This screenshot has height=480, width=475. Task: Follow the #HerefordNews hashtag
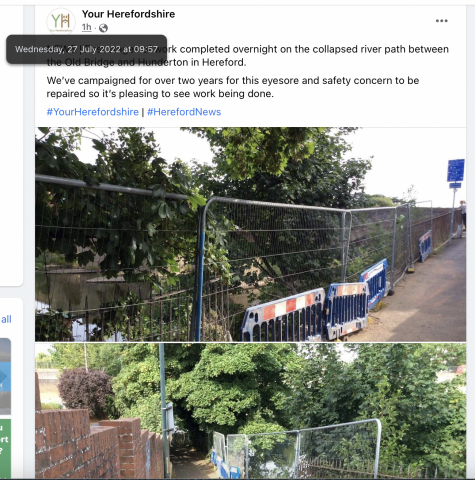point(184,112)
